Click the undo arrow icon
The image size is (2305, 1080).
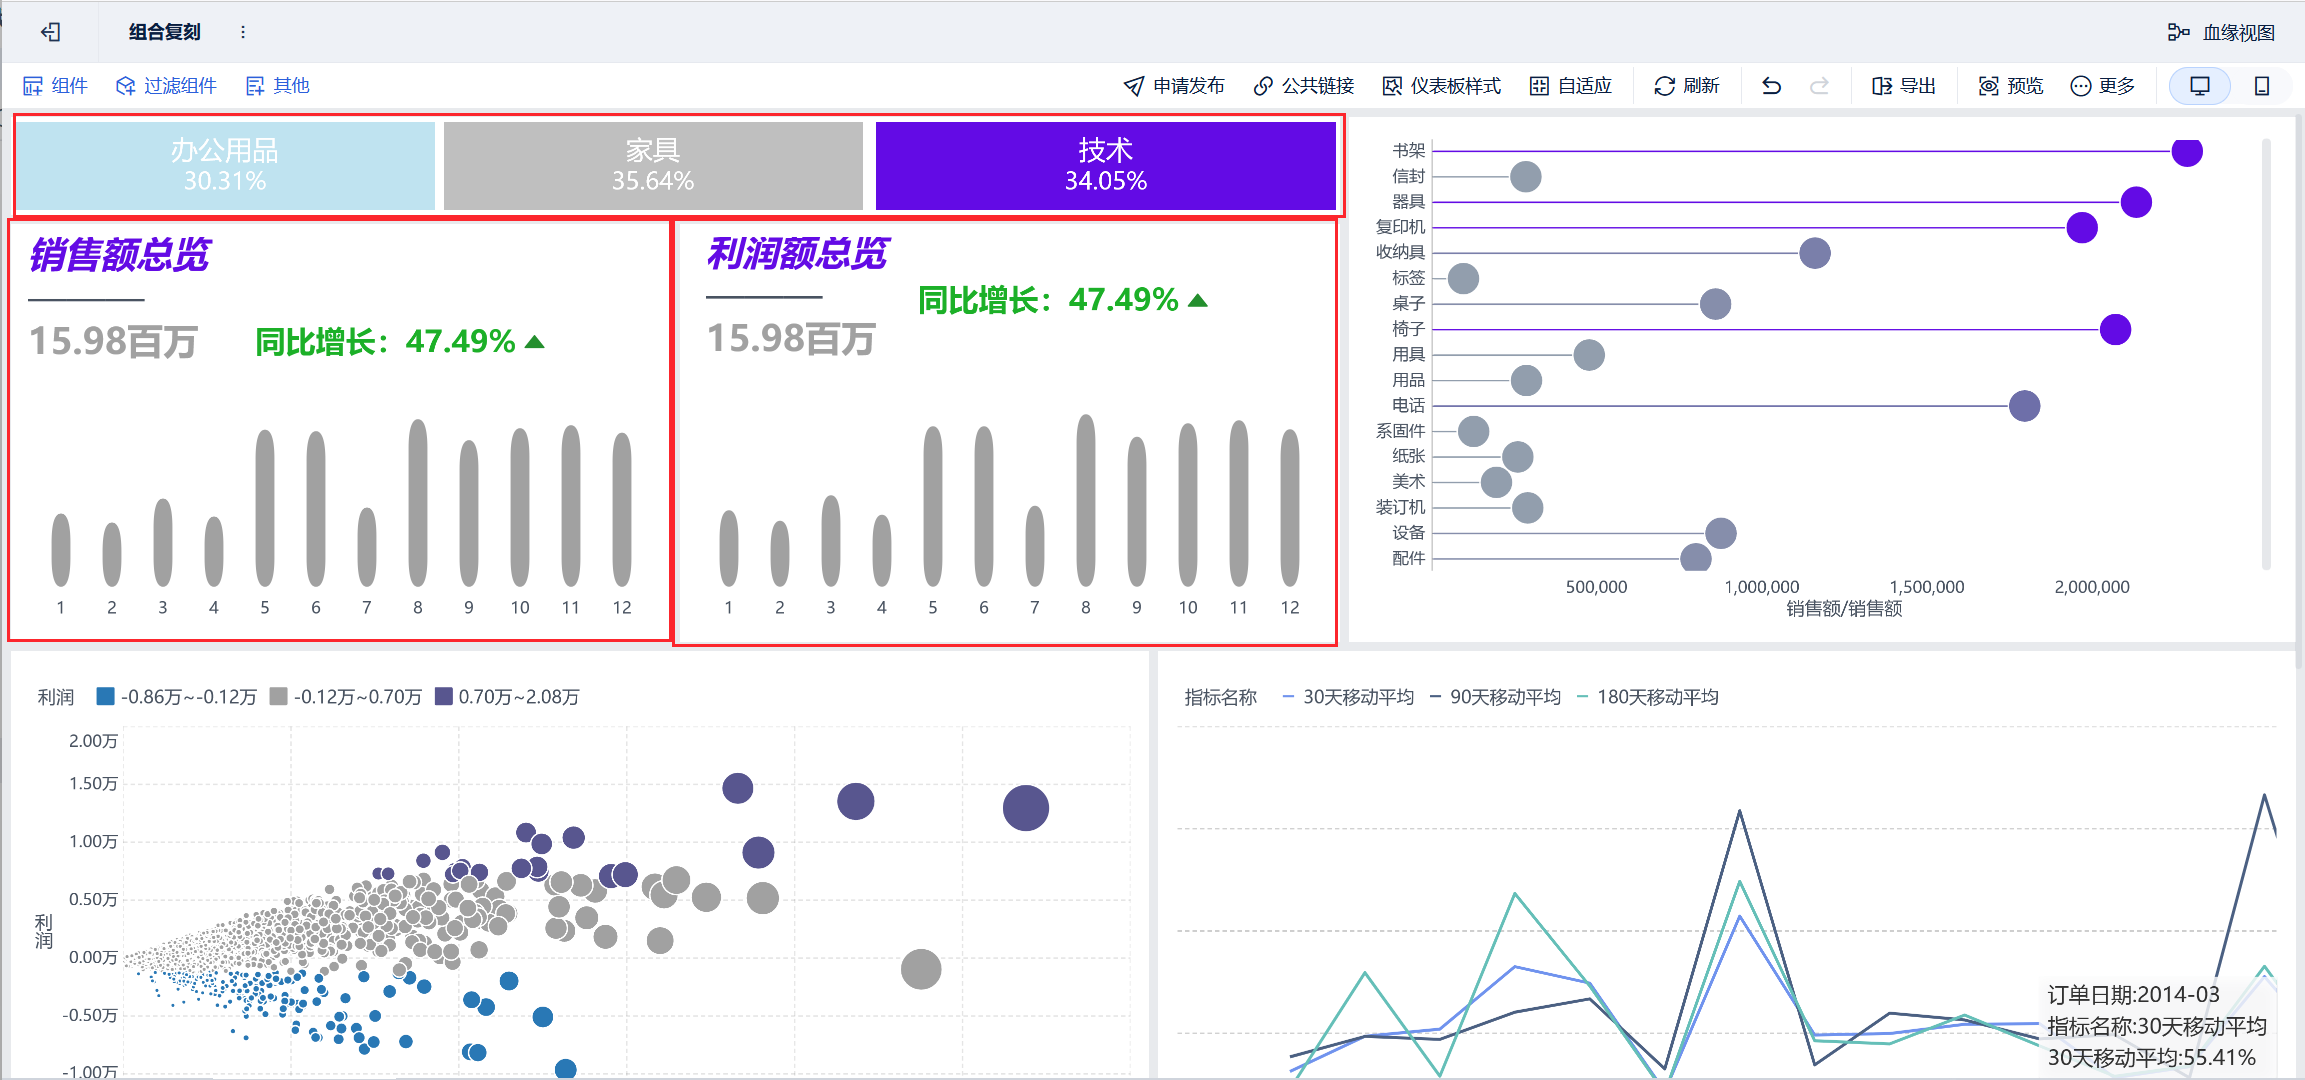1771,86
